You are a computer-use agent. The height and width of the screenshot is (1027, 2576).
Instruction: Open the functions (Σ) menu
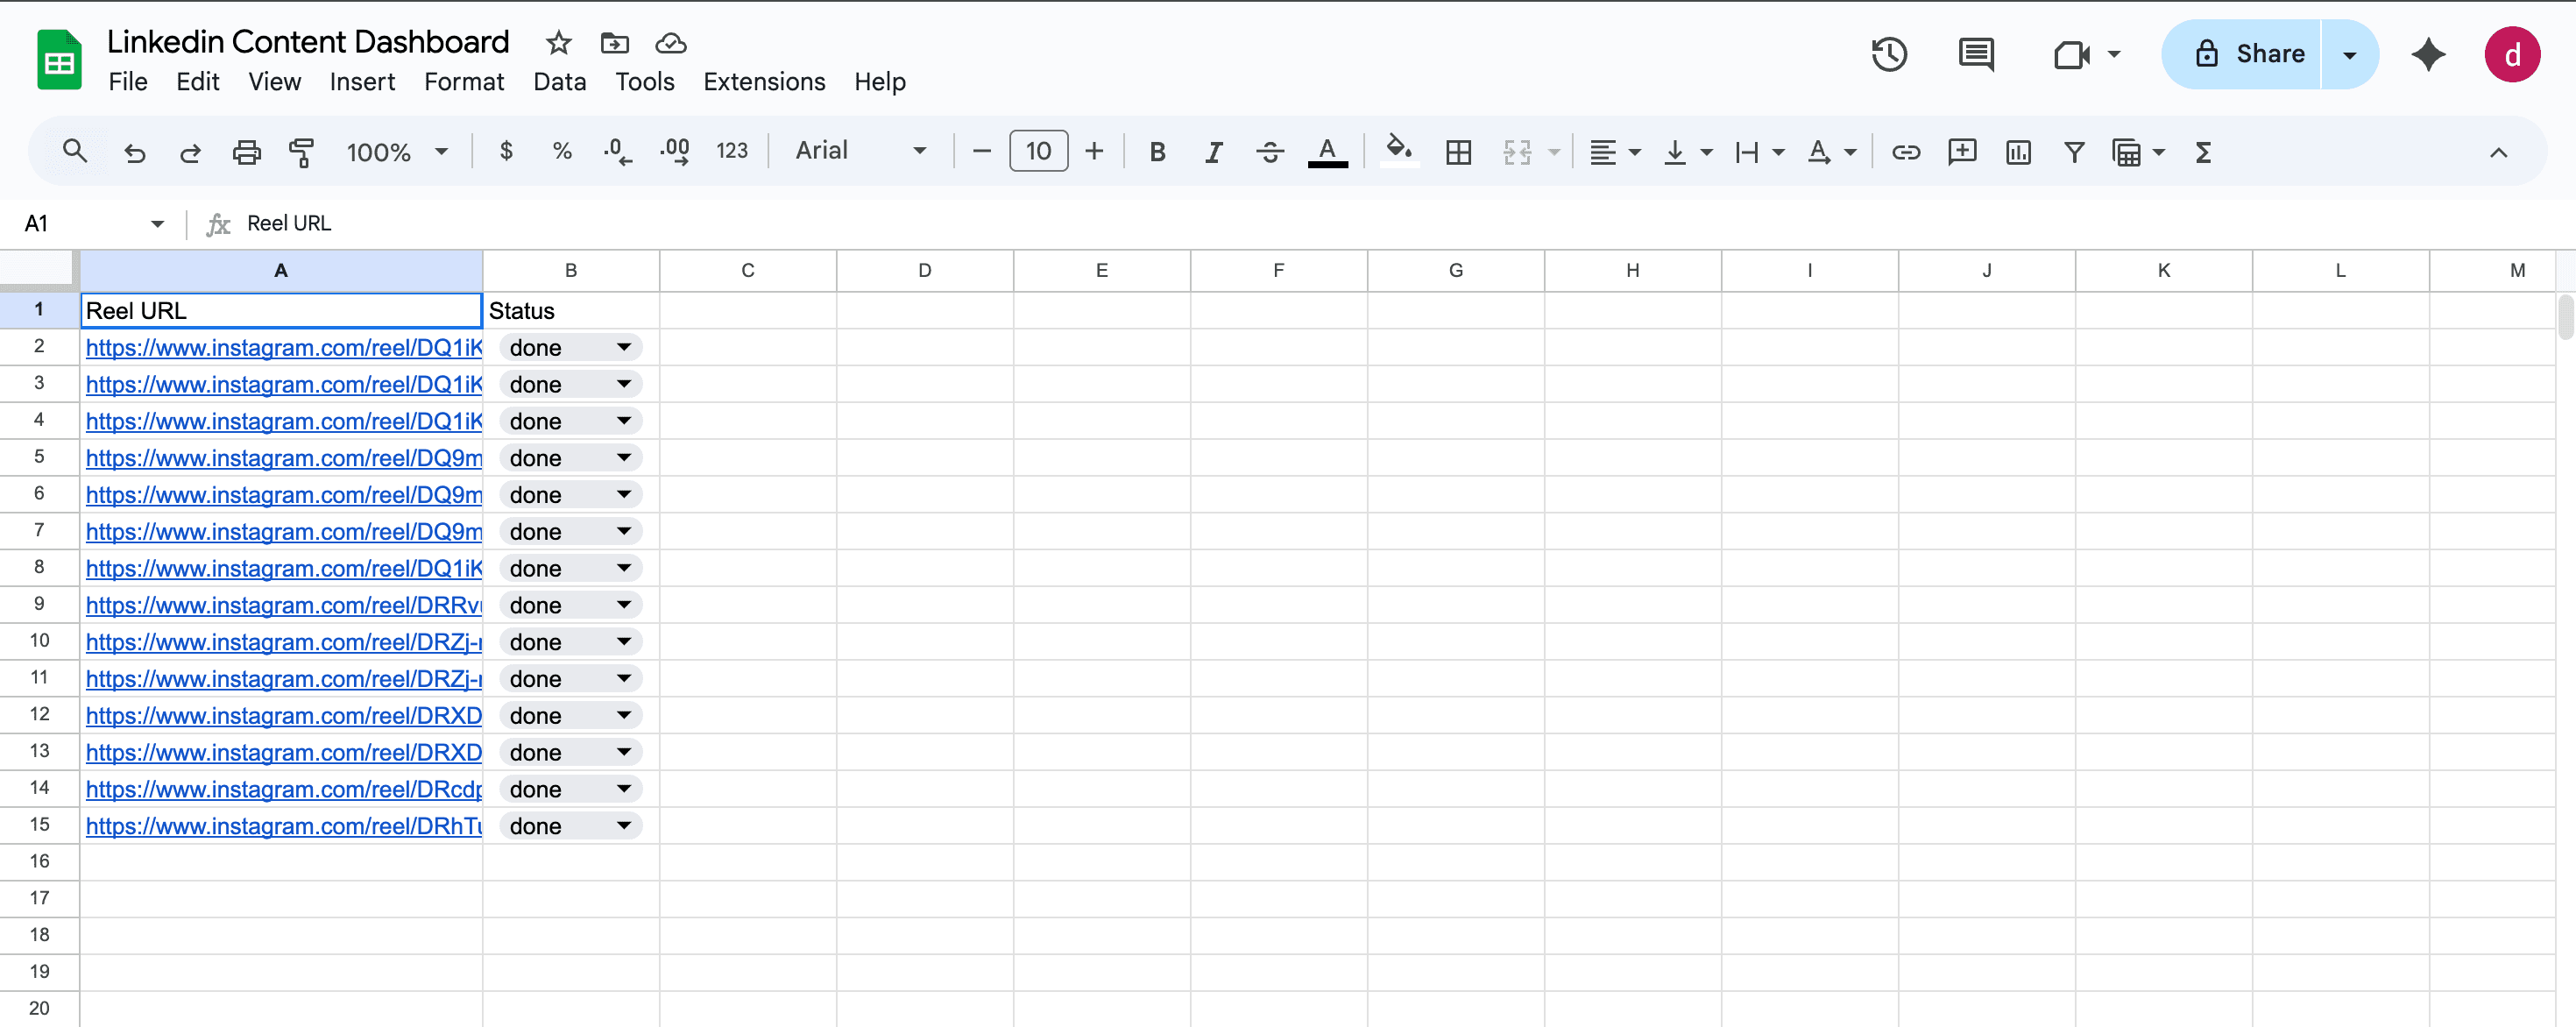click(x=2204, y=152)
